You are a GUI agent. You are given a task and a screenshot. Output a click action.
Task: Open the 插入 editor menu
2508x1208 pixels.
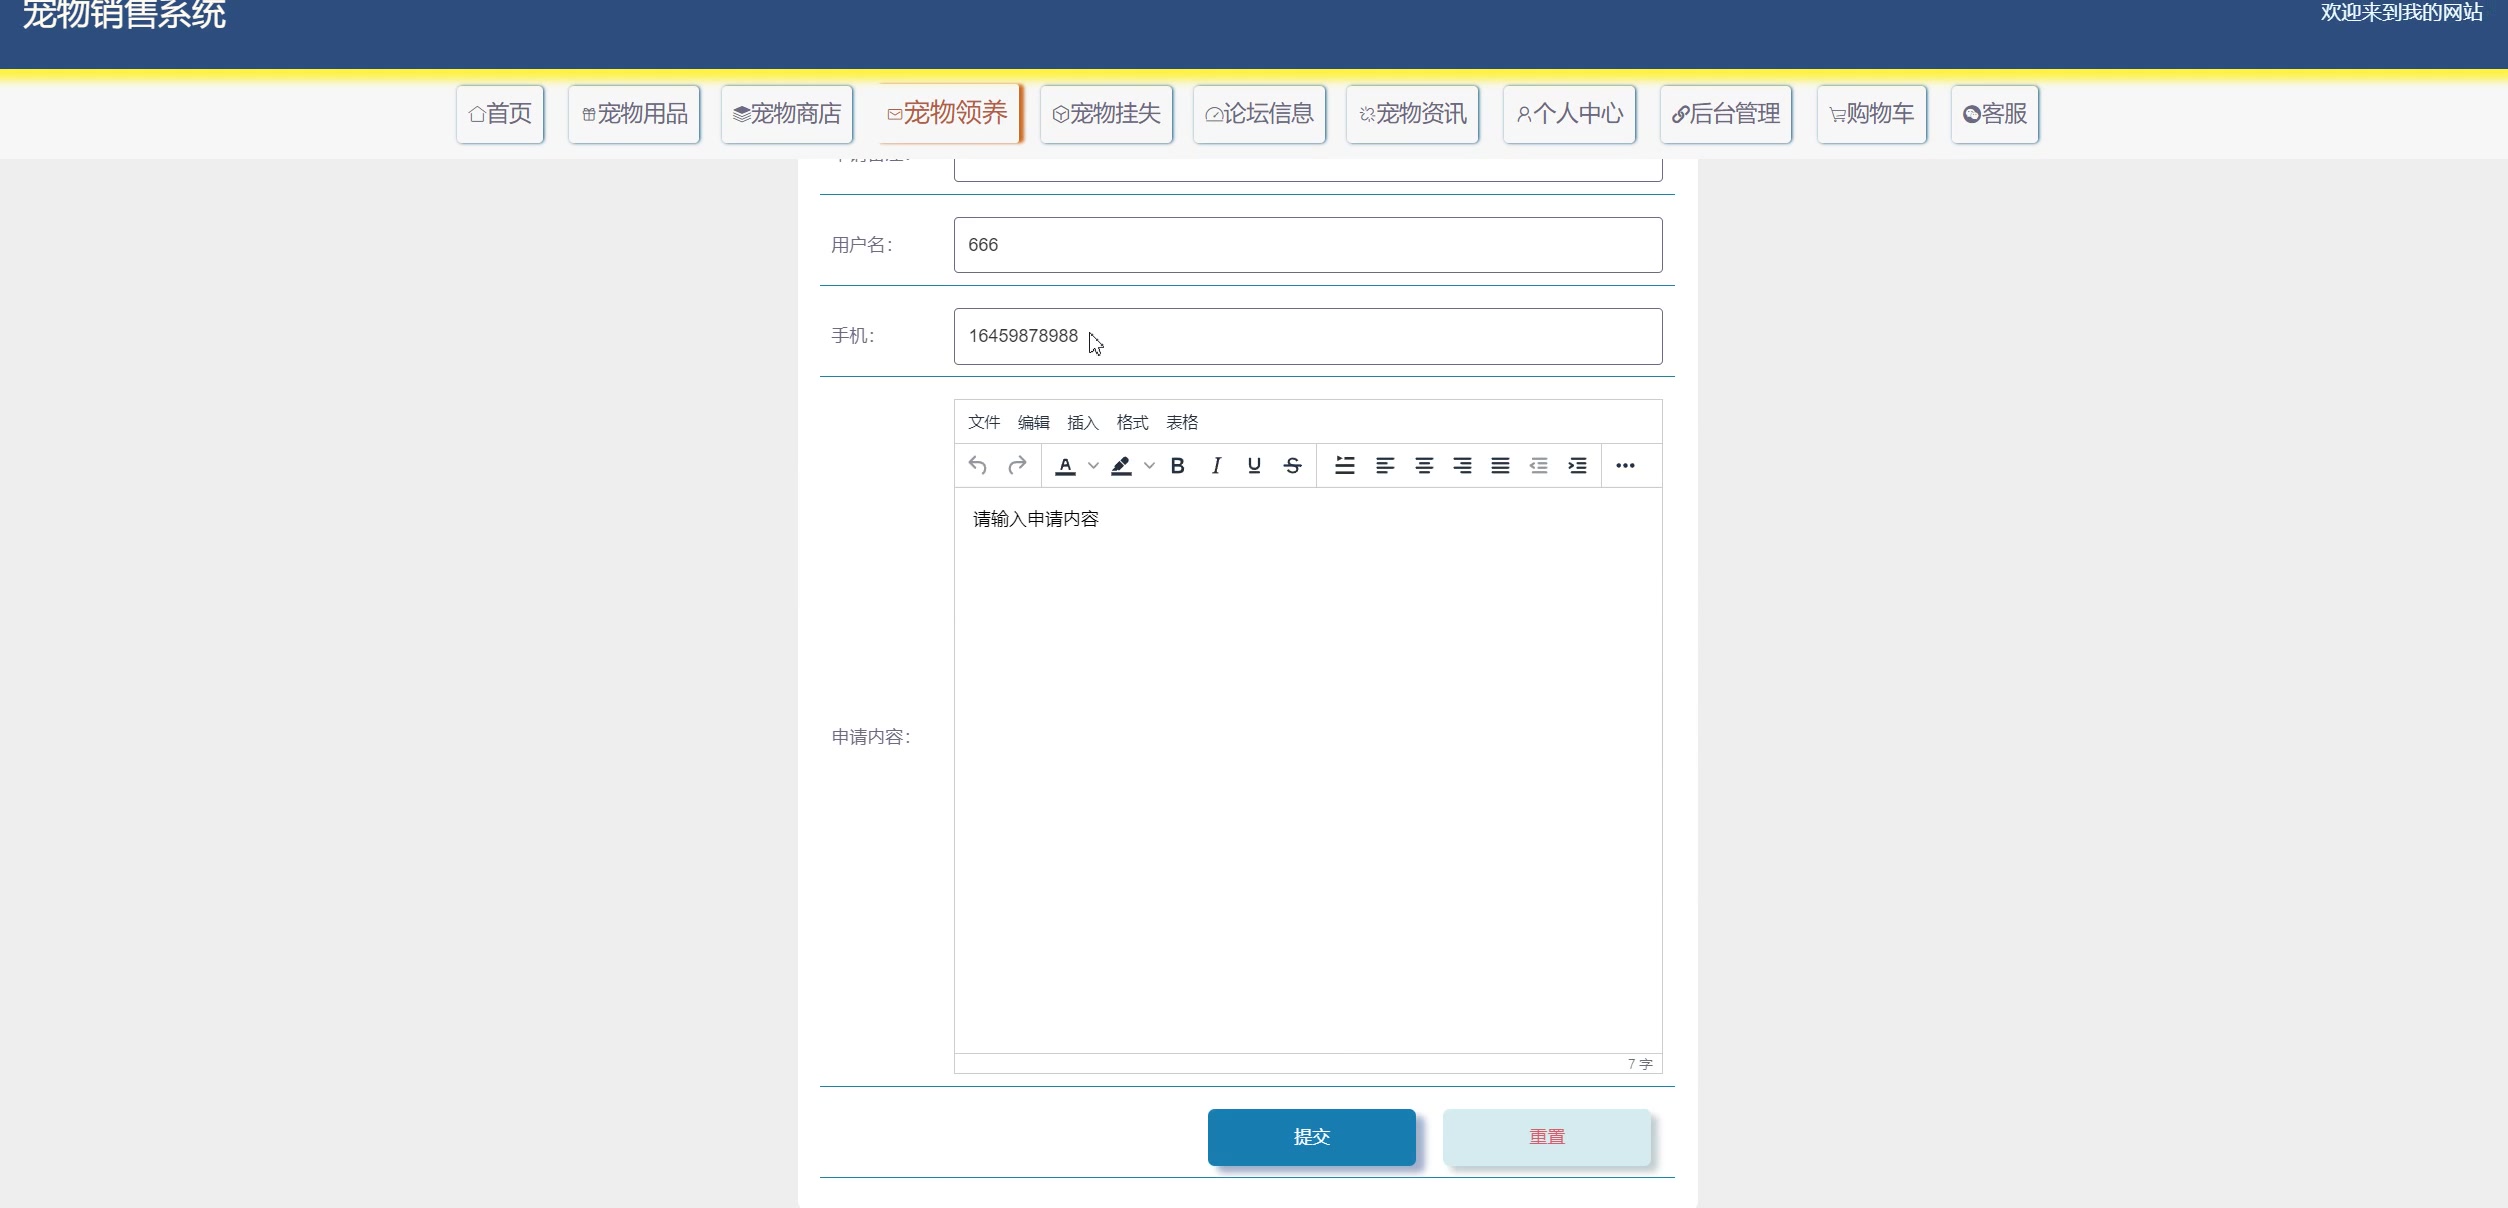pyautogui.click(x=1083, y=422)
